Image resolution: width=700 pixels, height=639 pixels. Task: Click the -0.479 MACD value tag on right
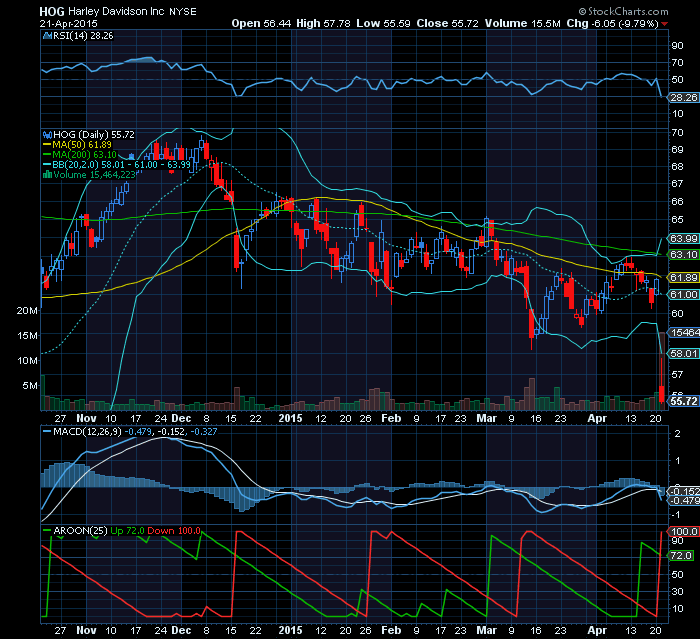pos(684,501)
